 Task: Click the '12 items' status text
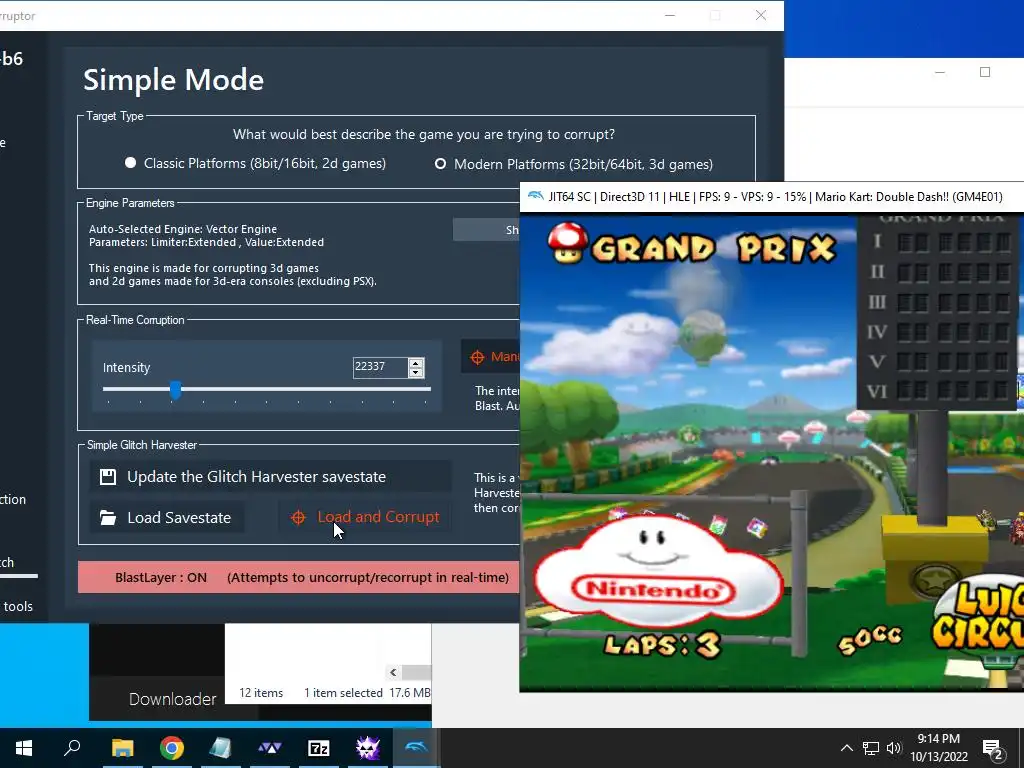coord(261,693)
